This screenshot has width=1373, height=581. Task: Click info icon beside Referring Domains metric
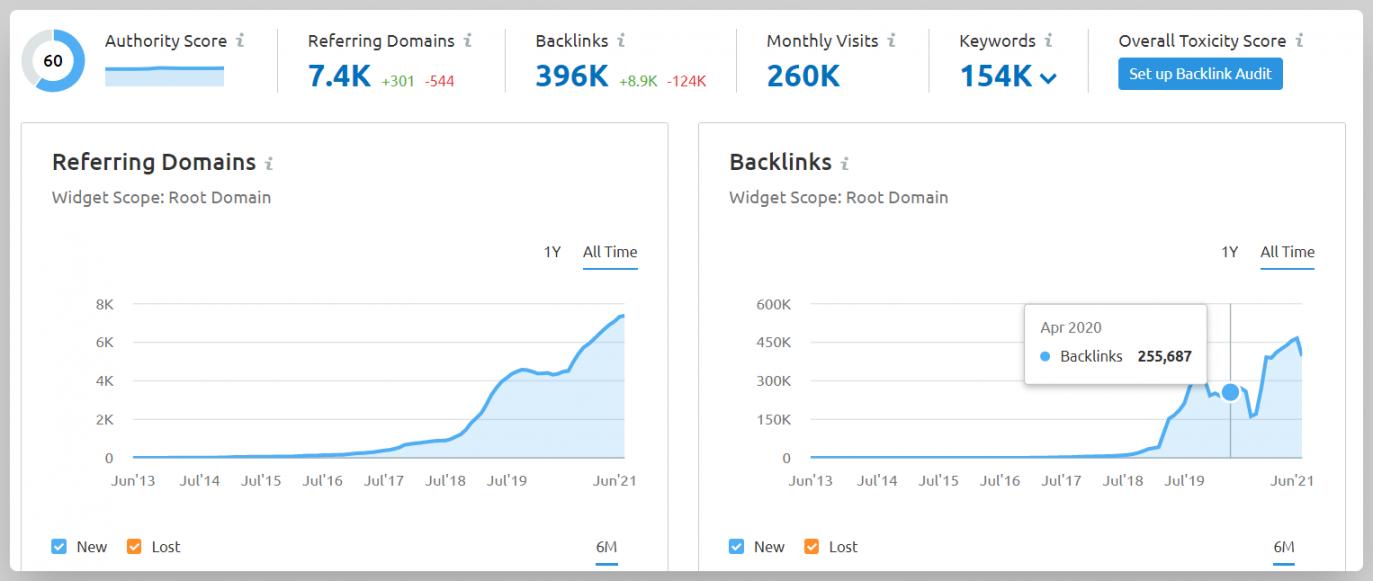tap(468, 41)
